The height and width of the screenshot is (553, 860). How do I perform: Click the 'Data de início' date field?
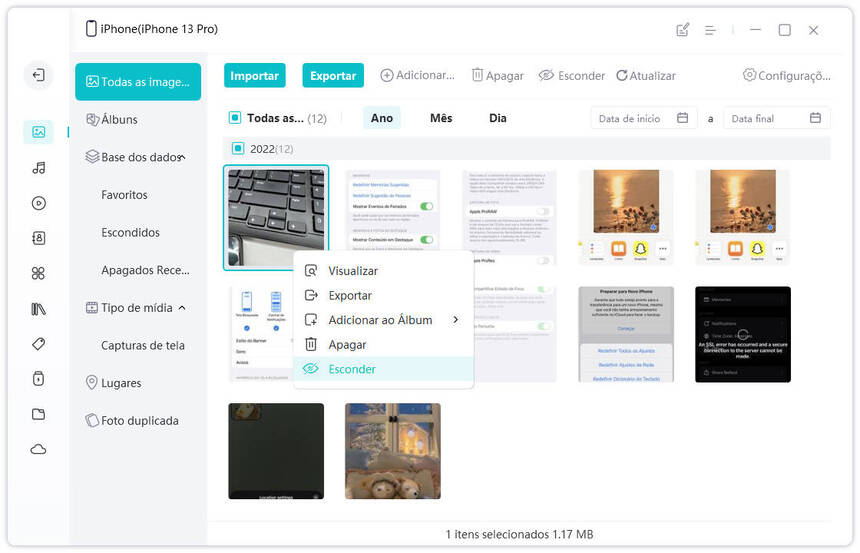[x=643, y=118]
